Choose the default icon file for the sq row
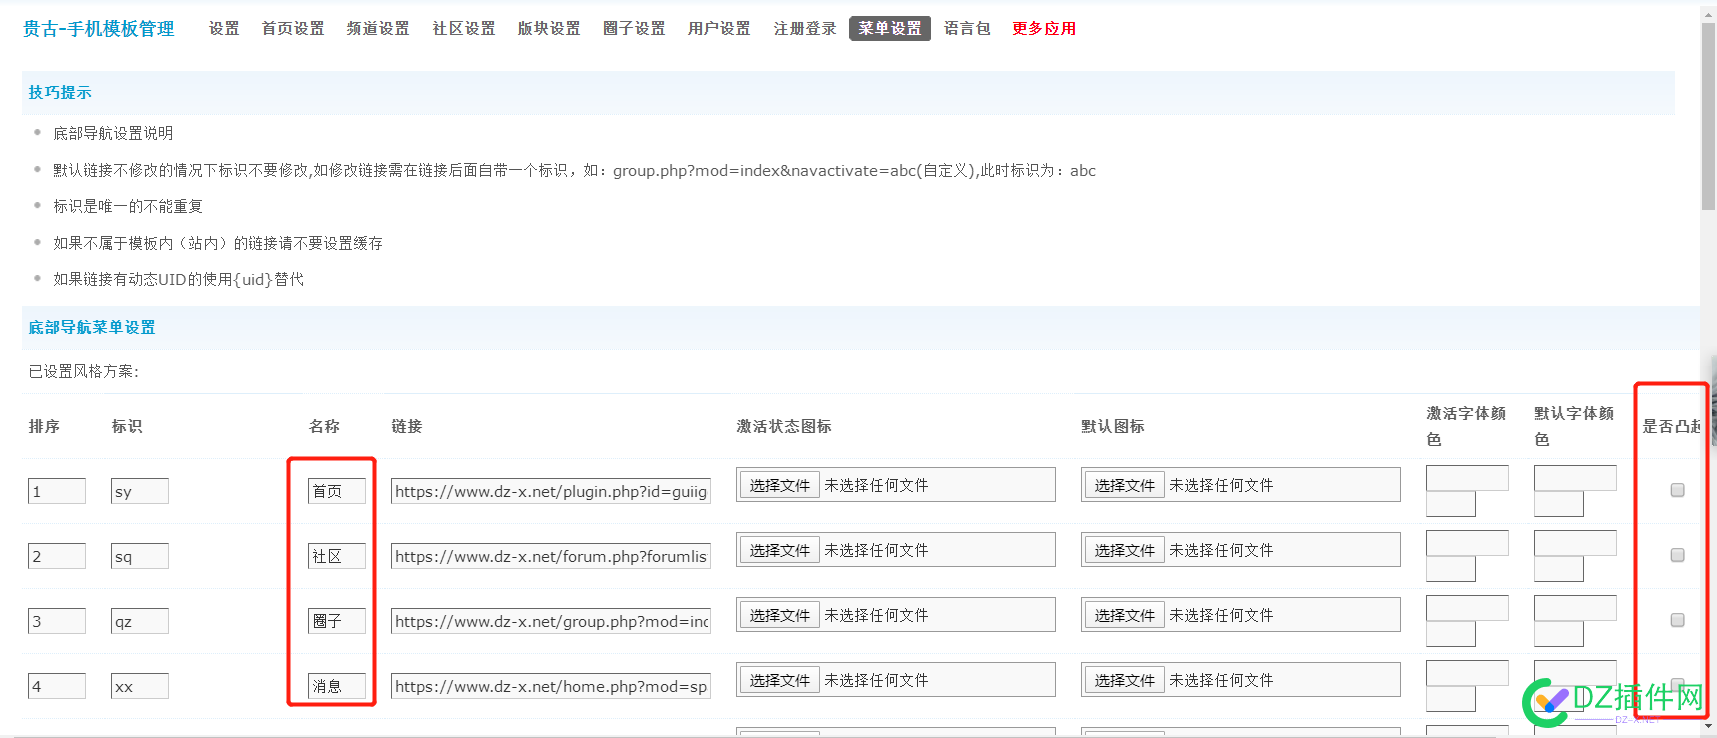 (x=1125, y=550)
